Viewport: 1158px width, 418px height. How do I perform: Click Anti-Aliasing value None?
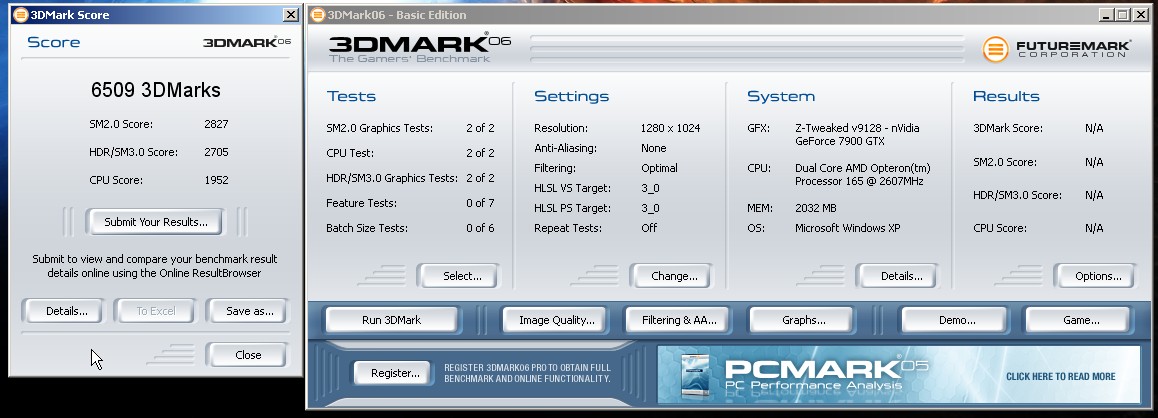pyautogui.click(x=654, y=148)
